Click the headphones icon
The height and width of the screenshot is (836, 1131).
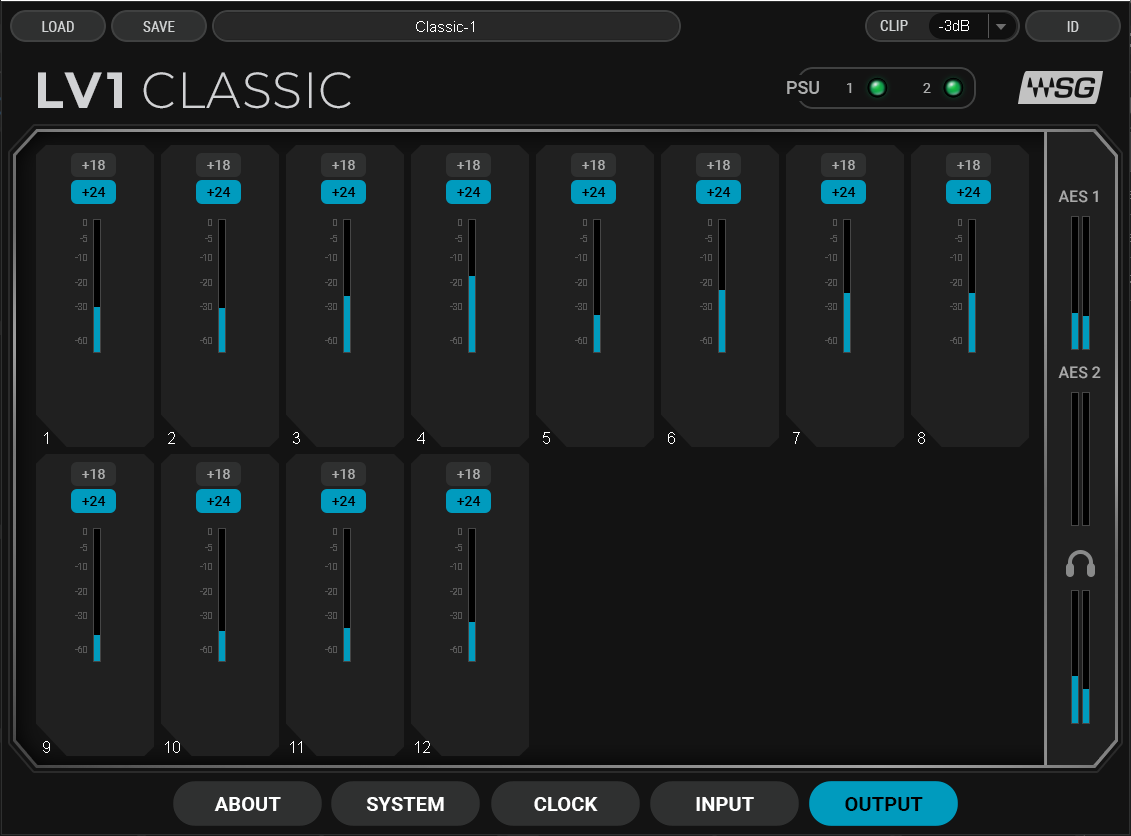click(x=1081, y=564)
